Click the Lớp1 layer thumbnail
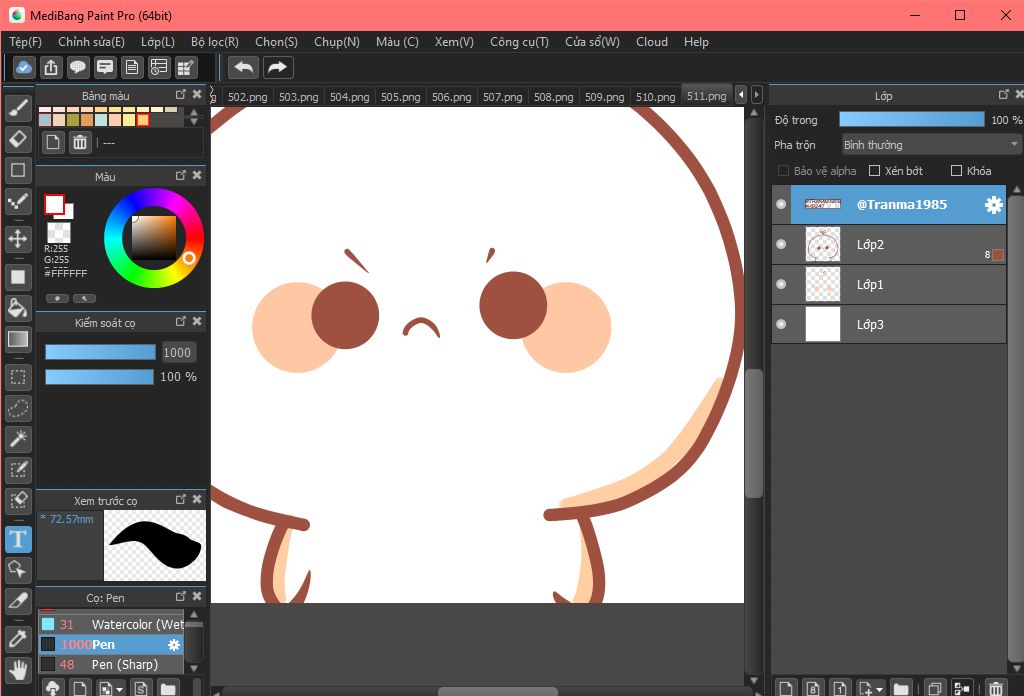This screenshot has height=696, width=1024. [823, 284]
